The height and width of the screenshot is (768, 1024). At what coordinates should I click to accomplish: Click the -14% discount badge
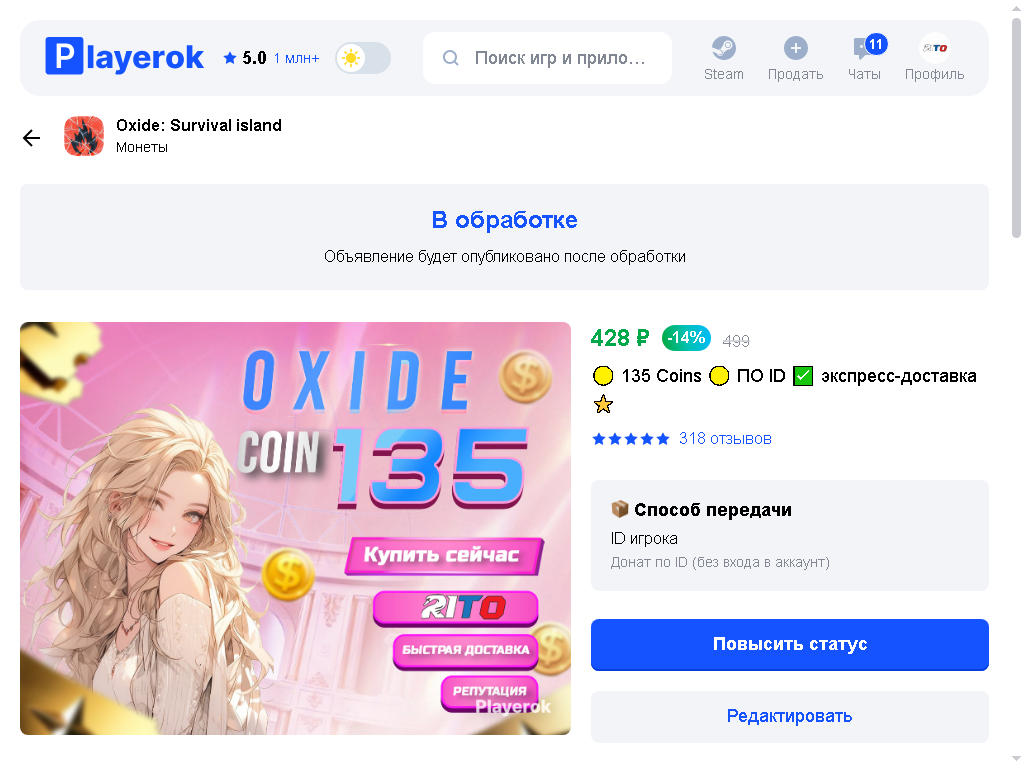click(686, 338)
